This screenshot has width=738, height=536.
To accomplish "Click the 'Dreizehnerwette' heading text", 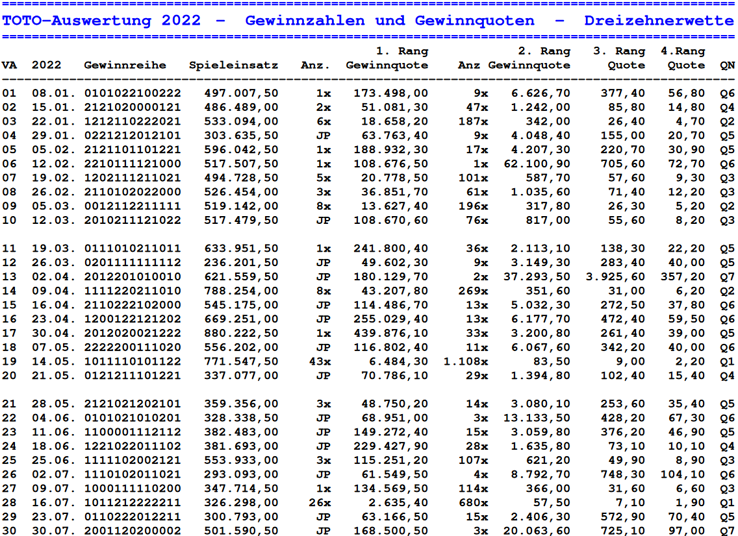I will 659,21.
